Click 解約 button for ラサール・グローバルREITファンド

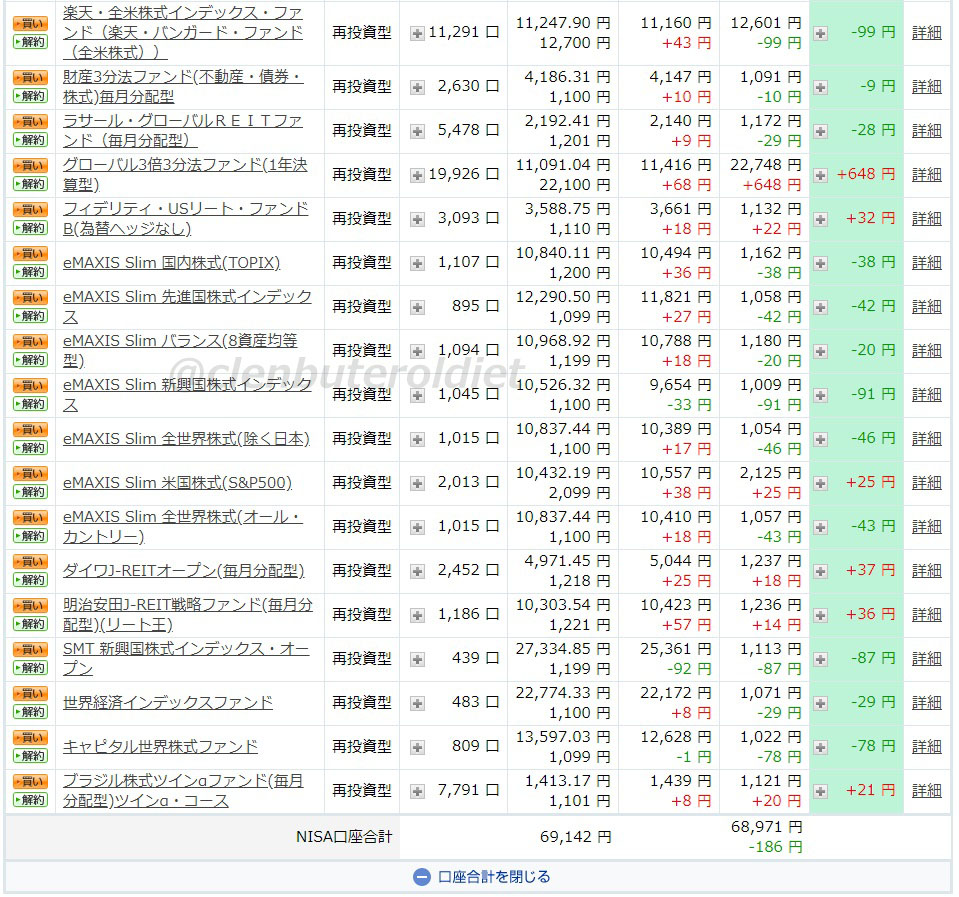31,139
